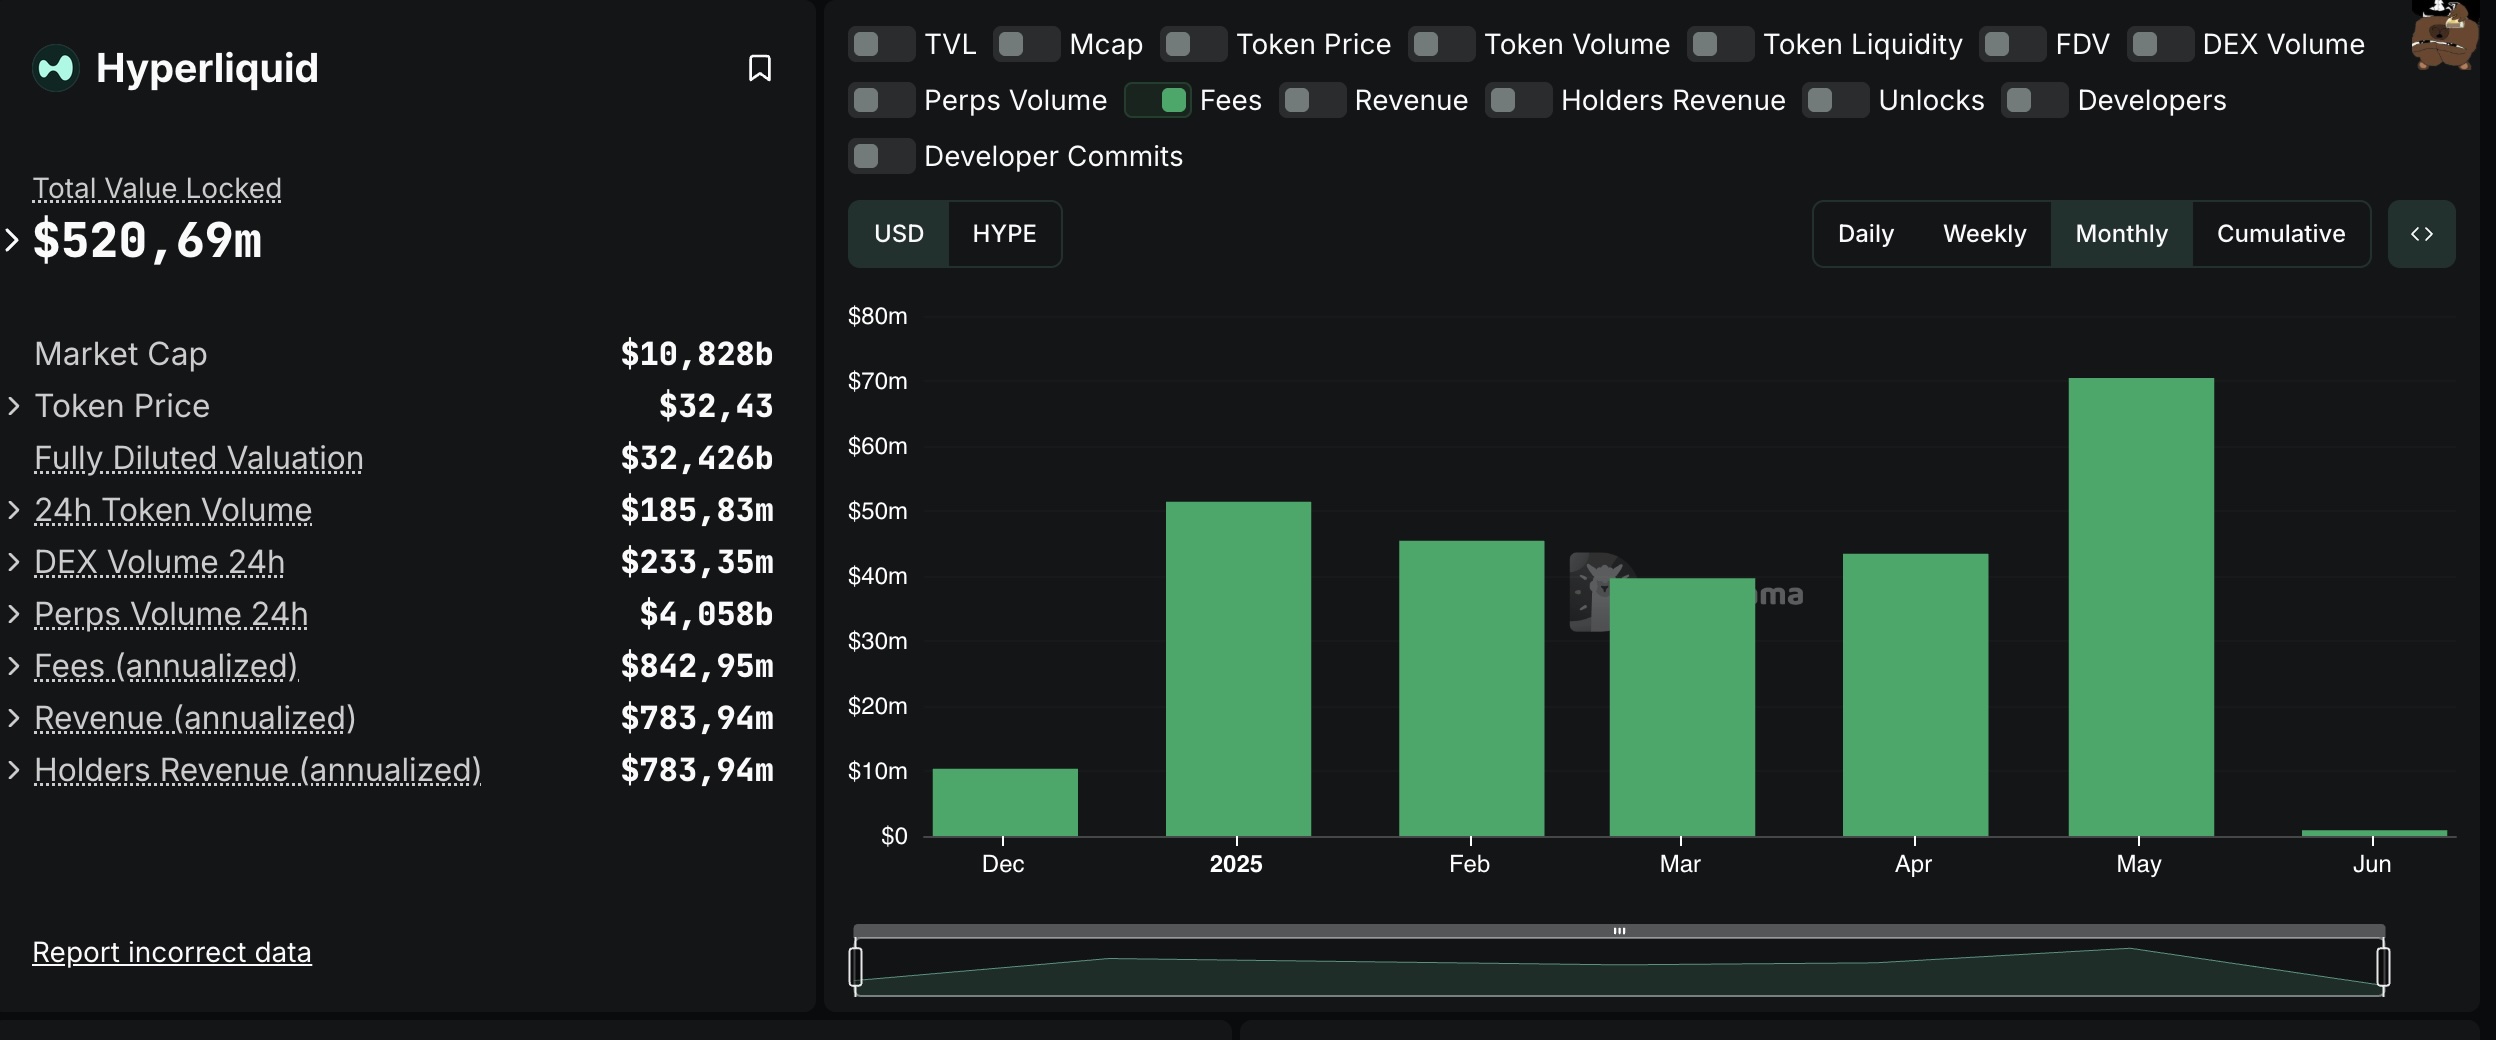Expand the Fees (annualized) row
Viewport: 2496px width, 1040px height.
pos(14,666)
